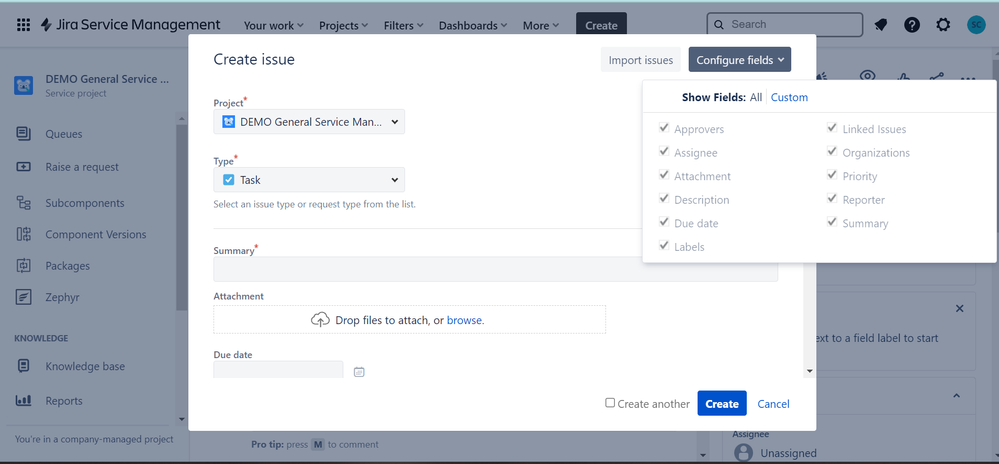Click the upload cloud icon in Attachment

pos(320,319)
